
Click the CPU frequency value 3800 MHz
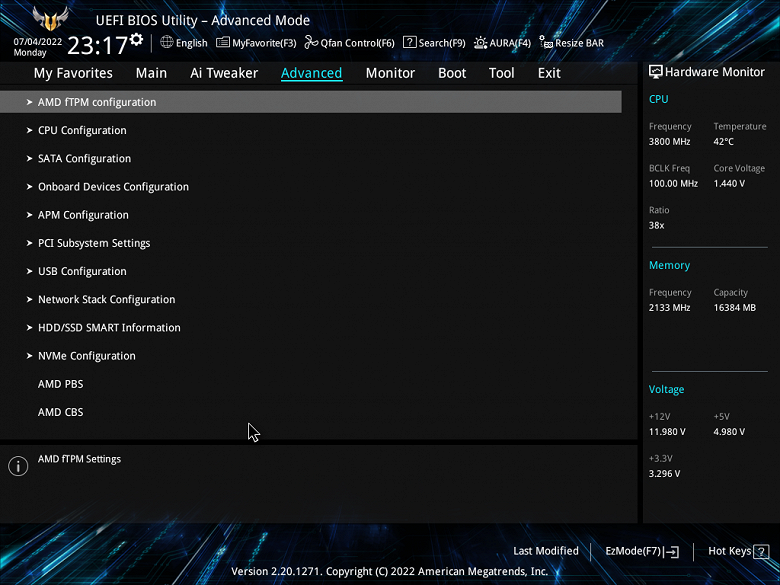670,142
